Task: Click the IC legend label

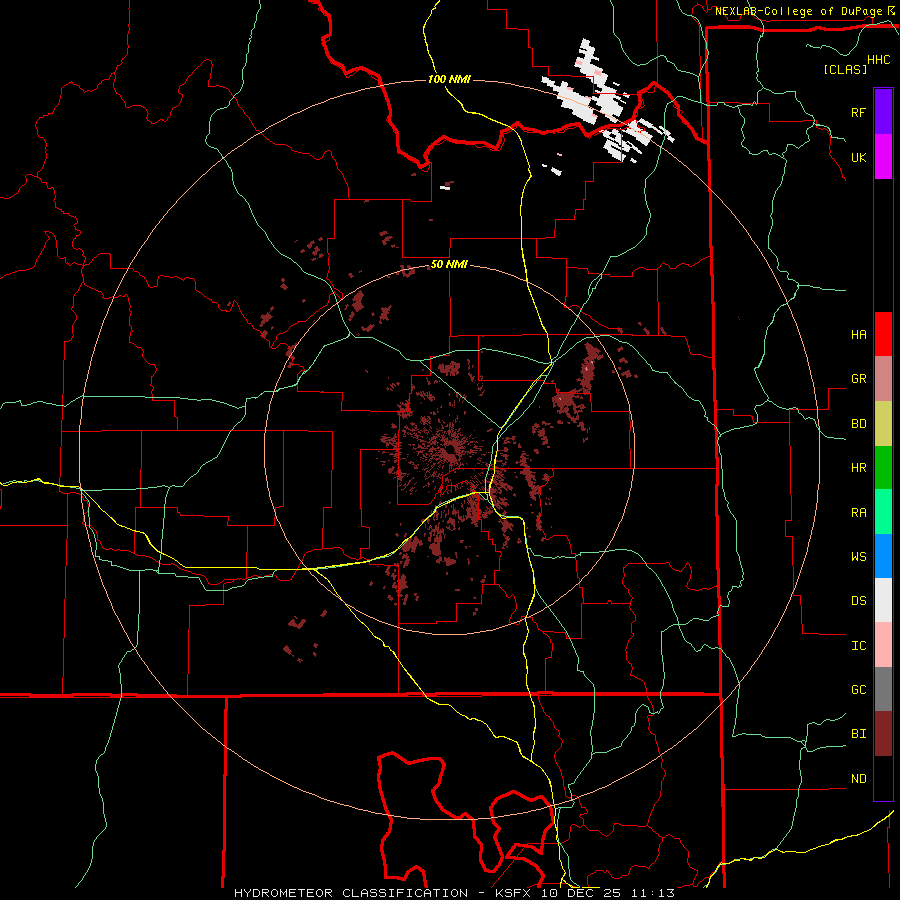Action: (x=858, y=646)
